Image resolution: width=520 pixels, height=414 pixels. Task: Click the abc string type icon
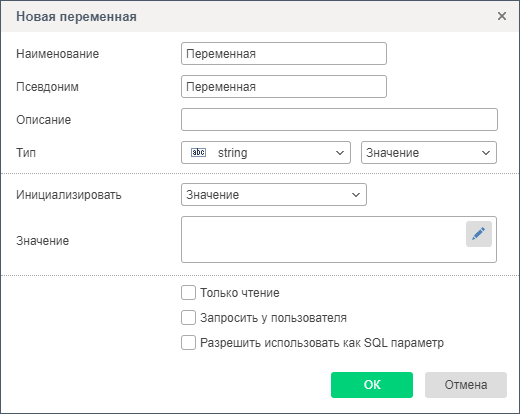[198, 153]
